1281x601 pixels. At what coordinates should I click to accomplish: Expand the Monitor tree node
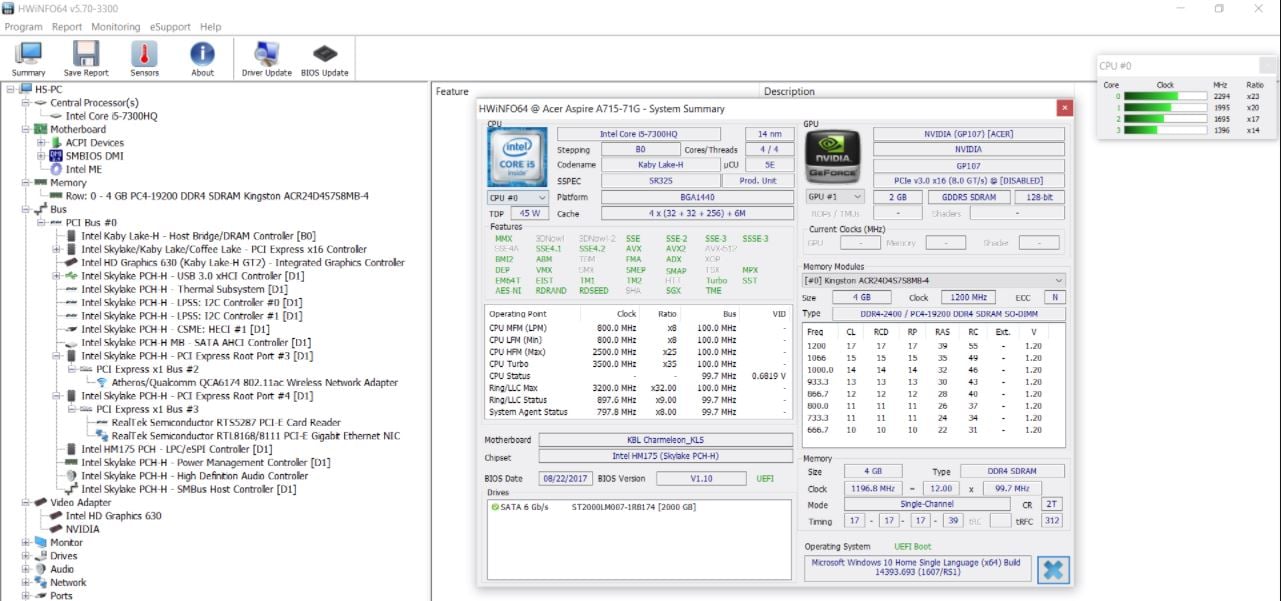point(26,542)
